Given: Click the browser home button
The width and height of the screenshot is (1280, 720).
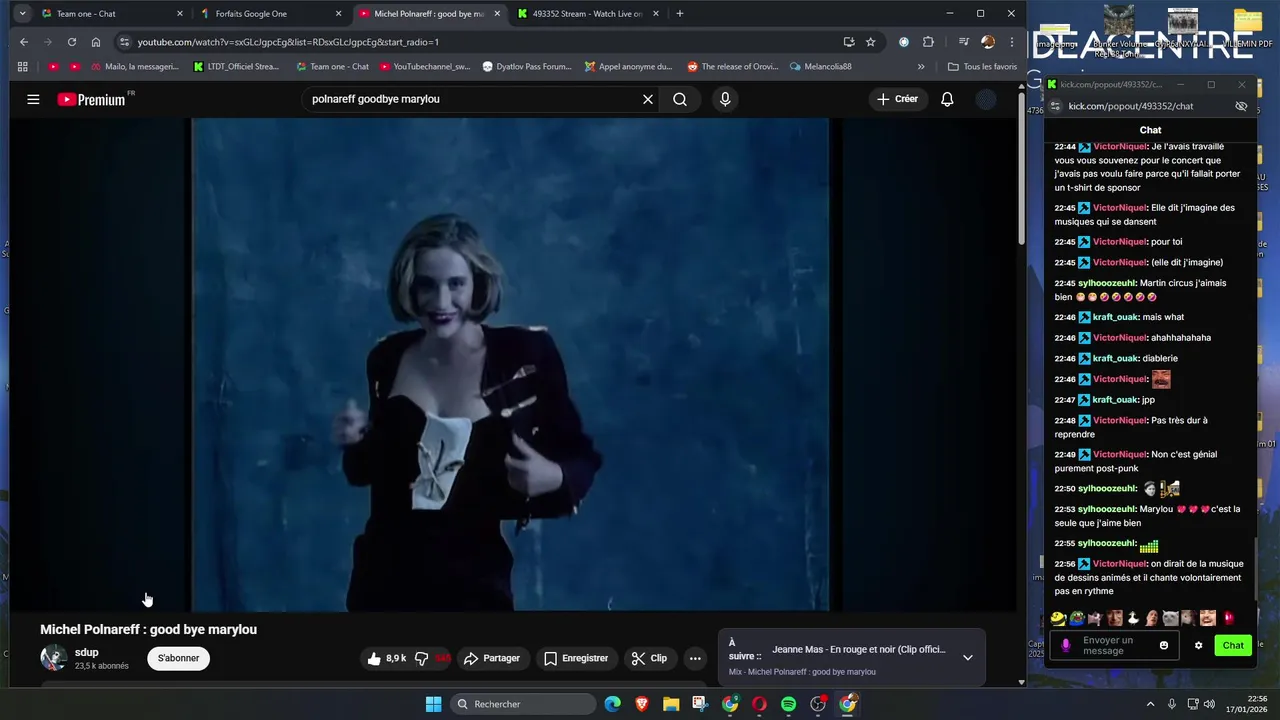Looking at the screenshot, I should click(96, 42).
